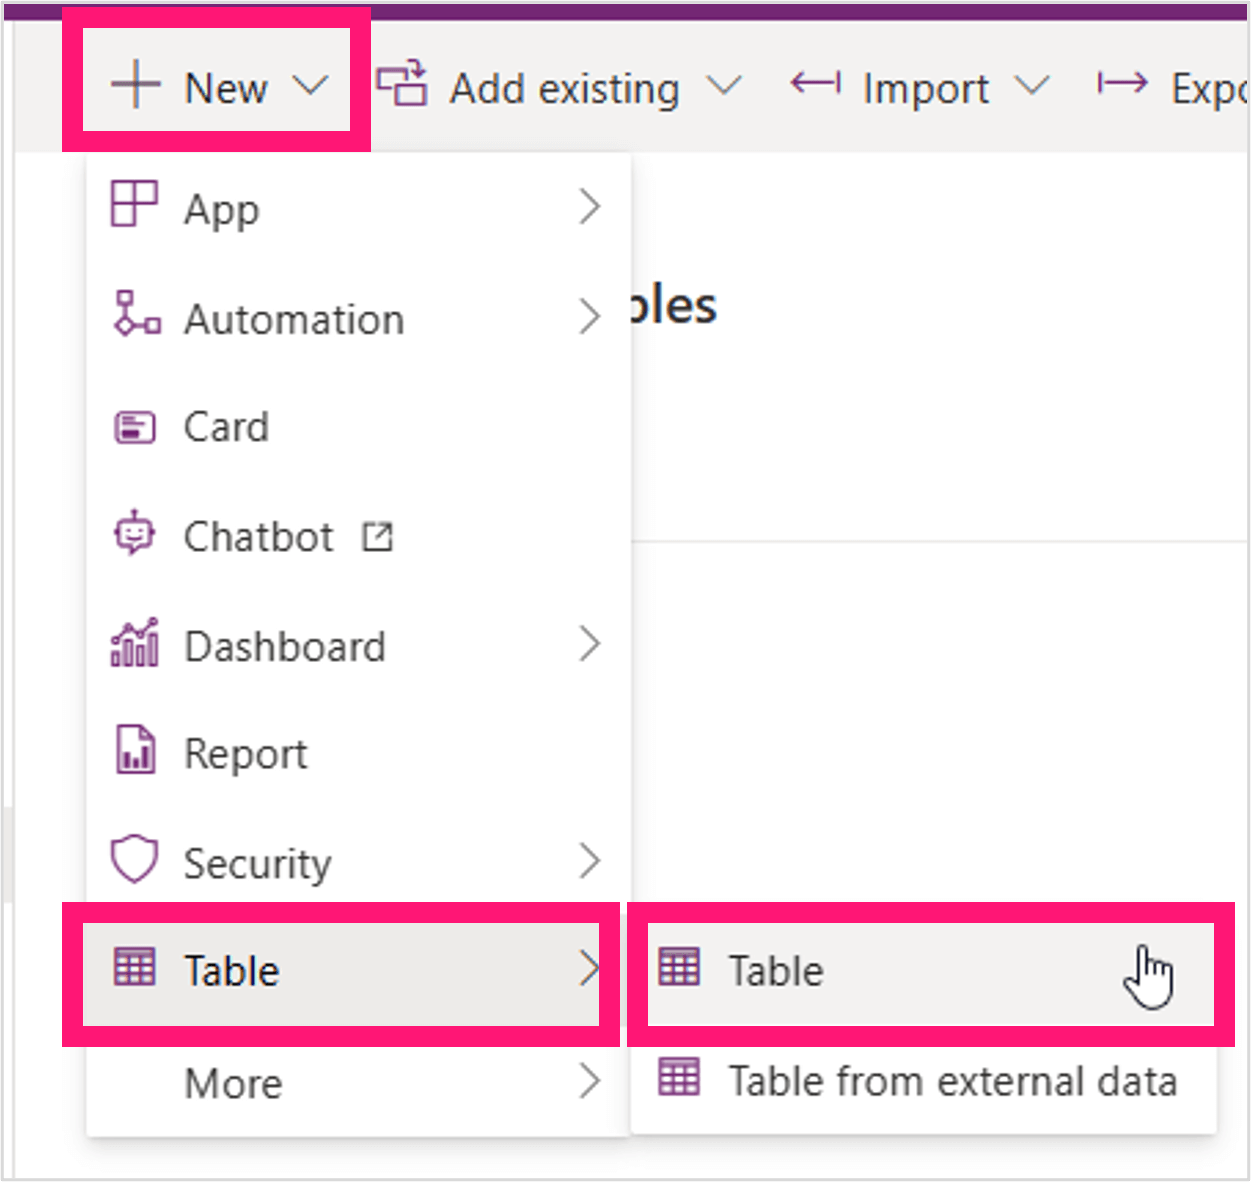Screen dimensions: 1251x1182
Task: Open the Import dropdown chevron
Action: pos(1032,86)
